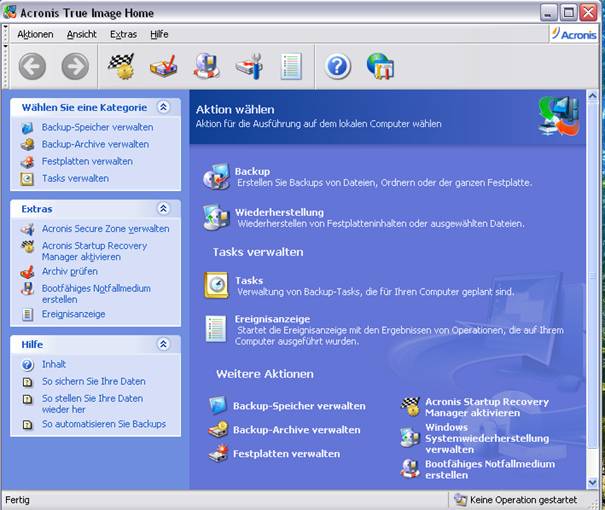This screenshot has width=605, height=510.
Task: Click 'Festplatten verwalten' under Weitere Aktionen
Action: (287, 454)
